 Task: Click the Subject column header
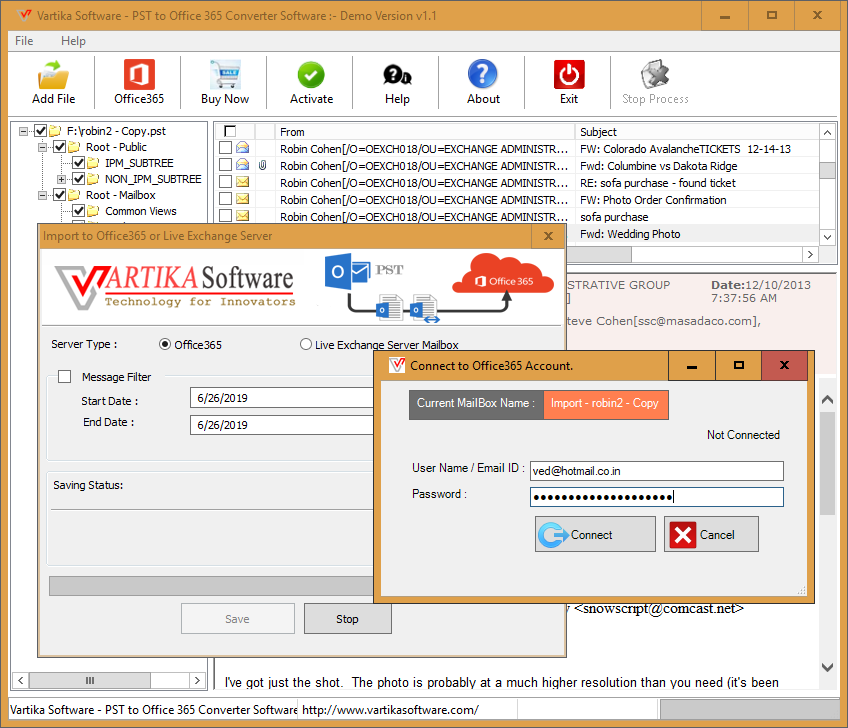coord(698,131)
